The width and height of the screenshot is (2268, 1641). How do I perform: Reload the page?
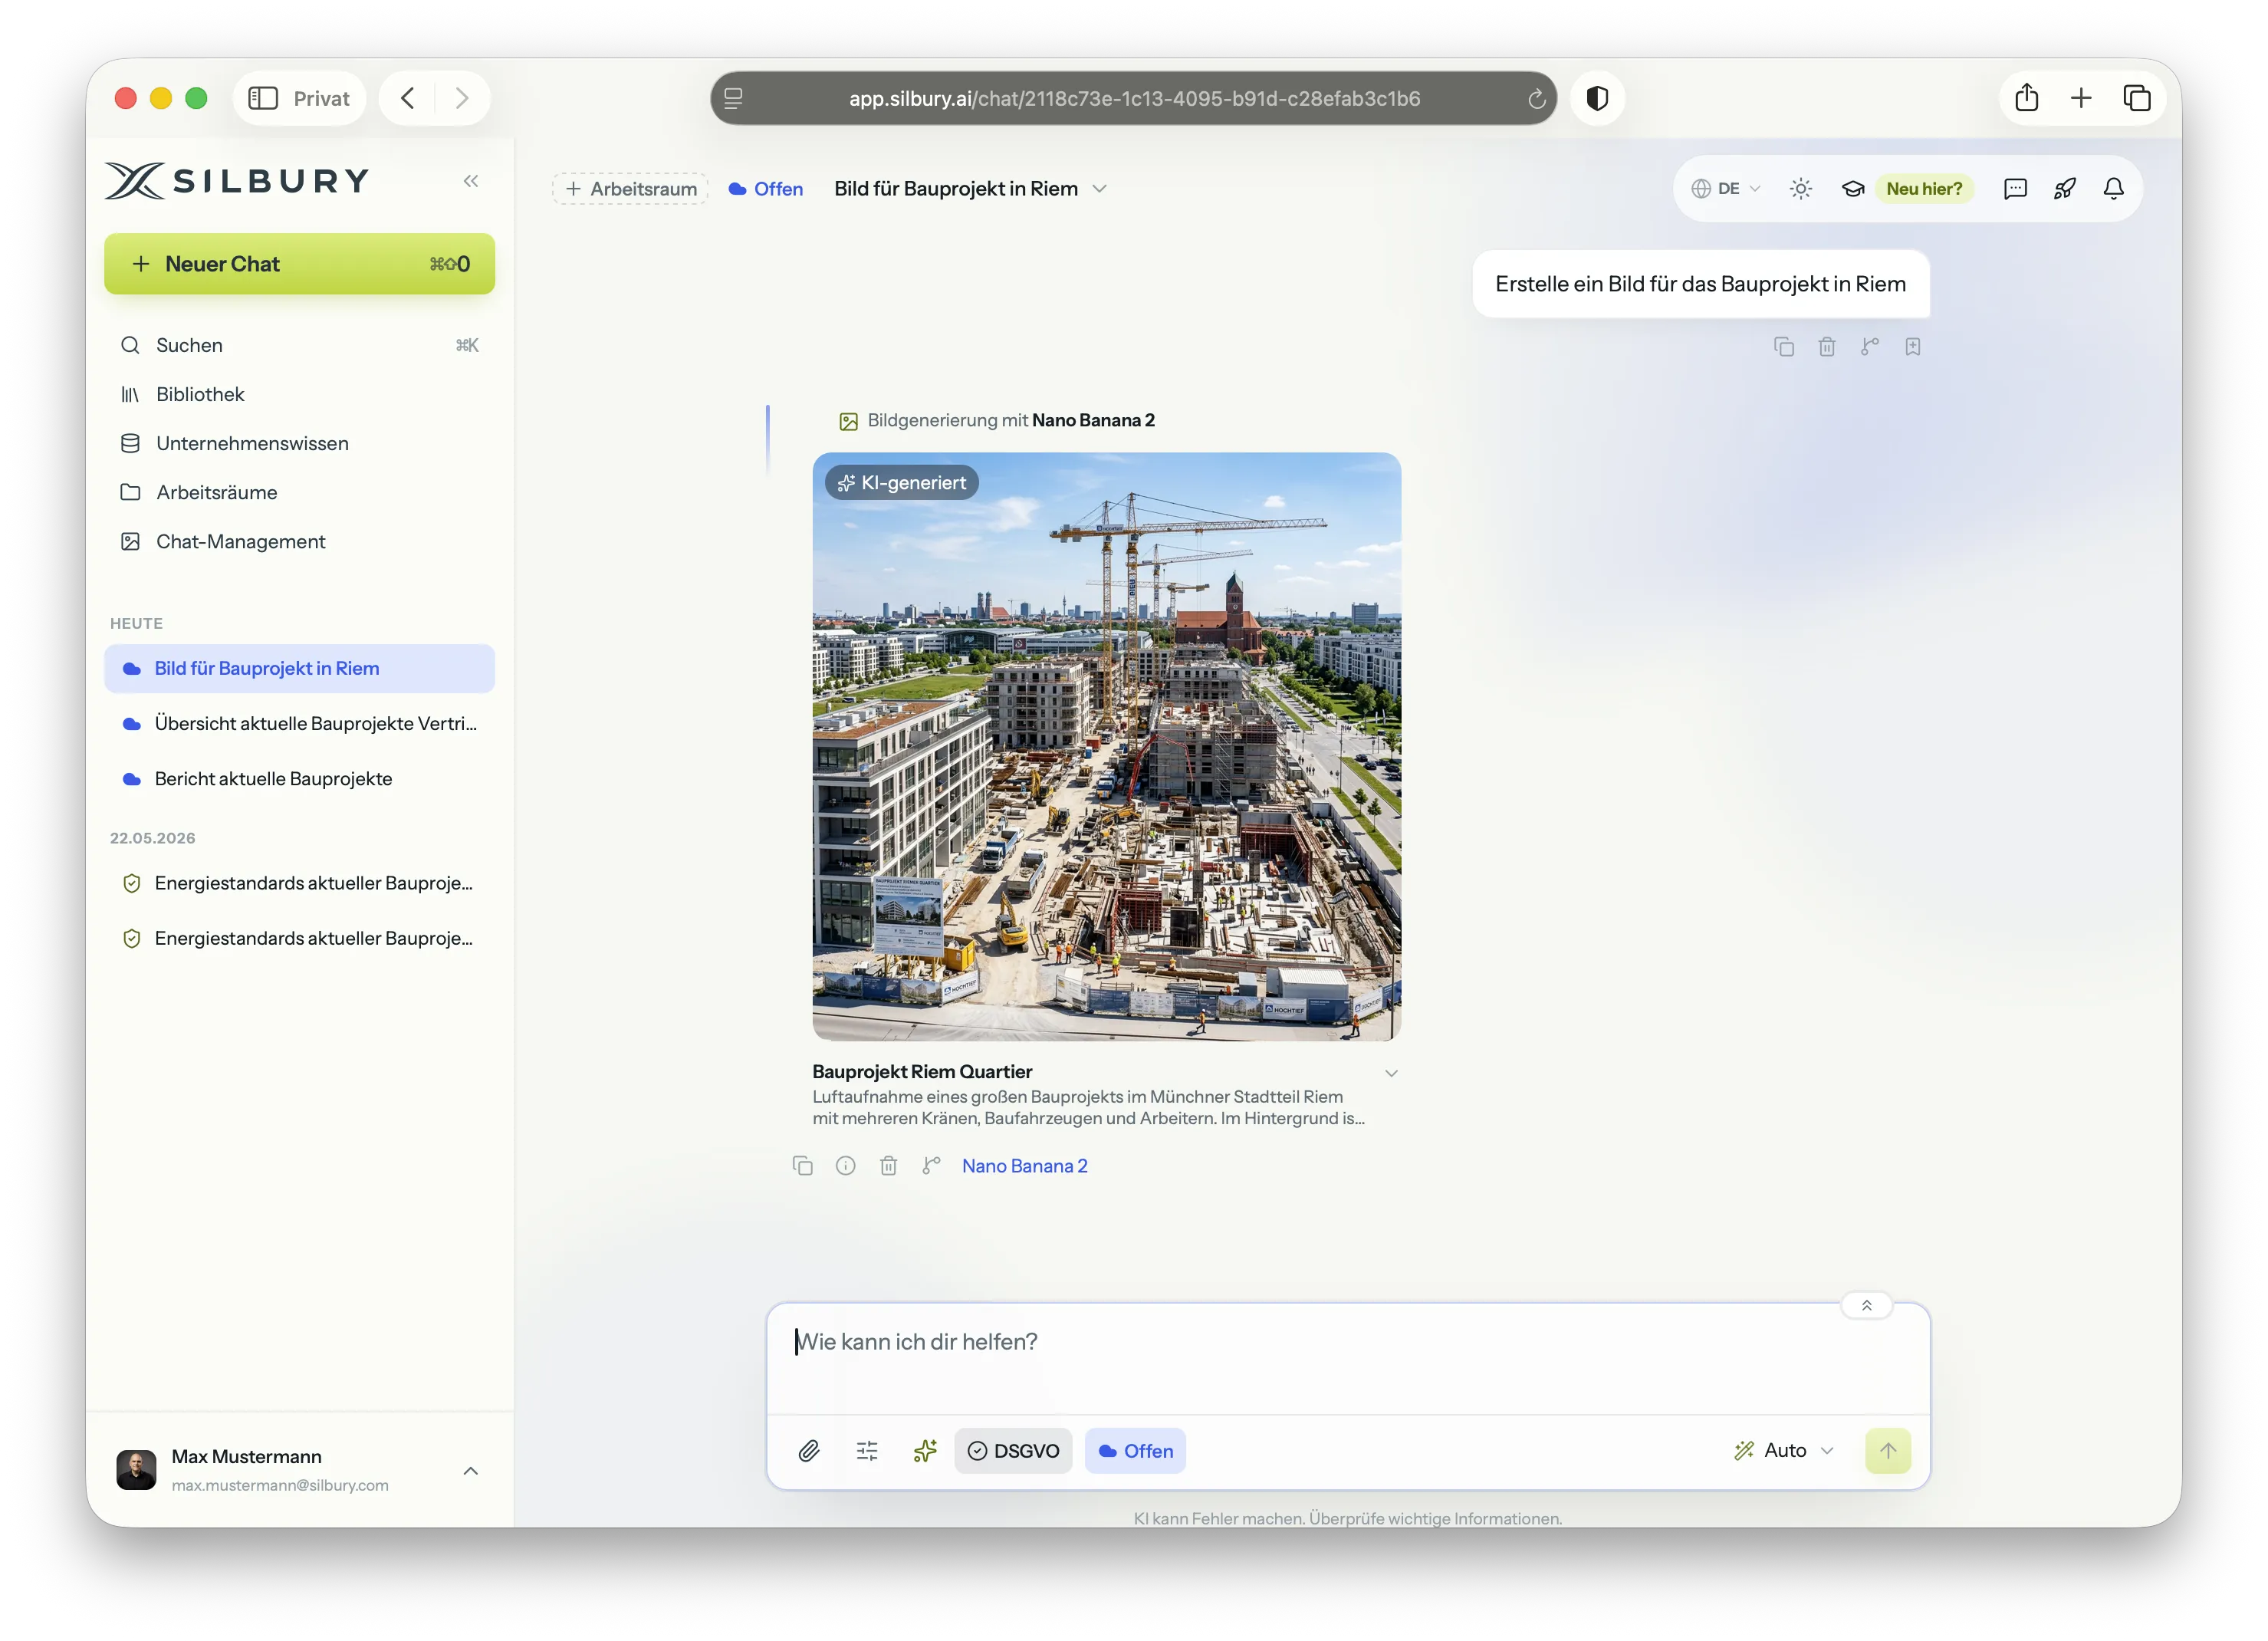(x=1537, y=98)
